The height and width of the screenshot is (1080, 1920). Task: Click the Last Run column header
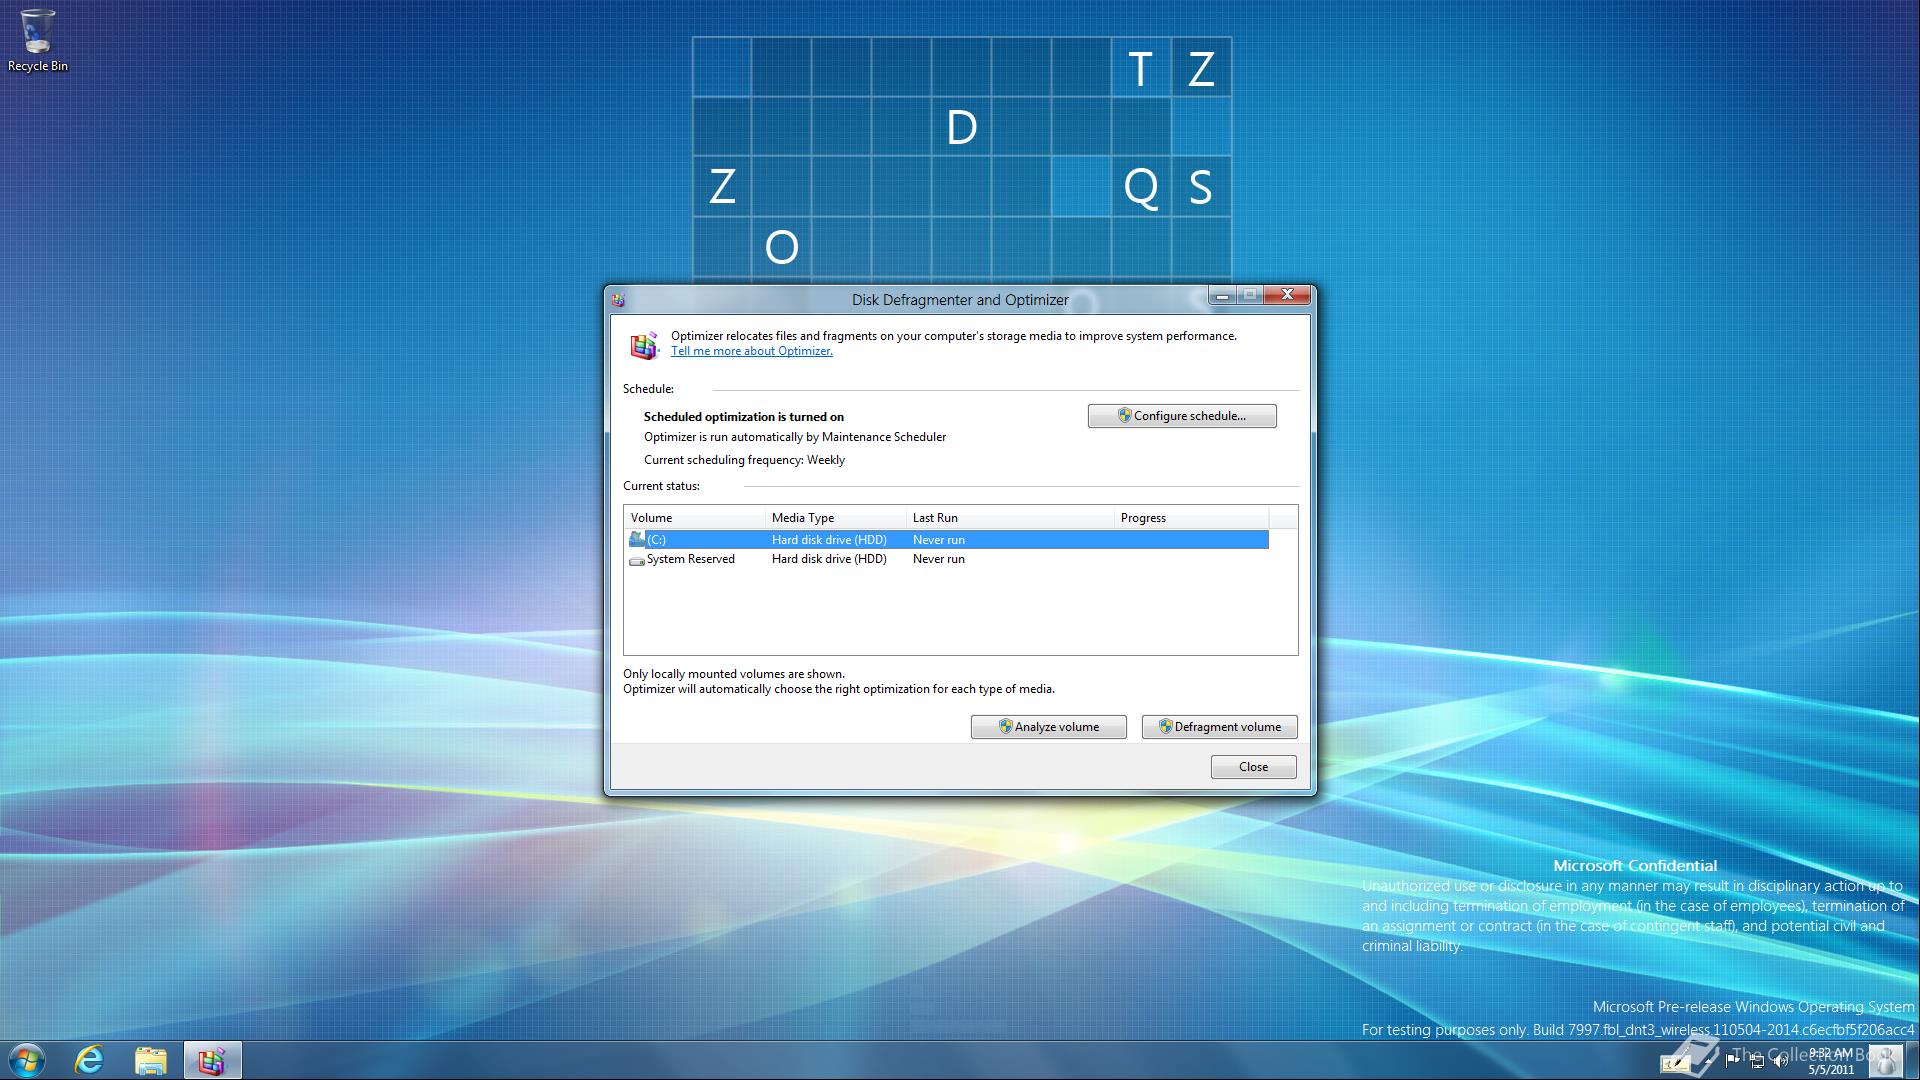pyautogui.click(x=1010, y=517)
